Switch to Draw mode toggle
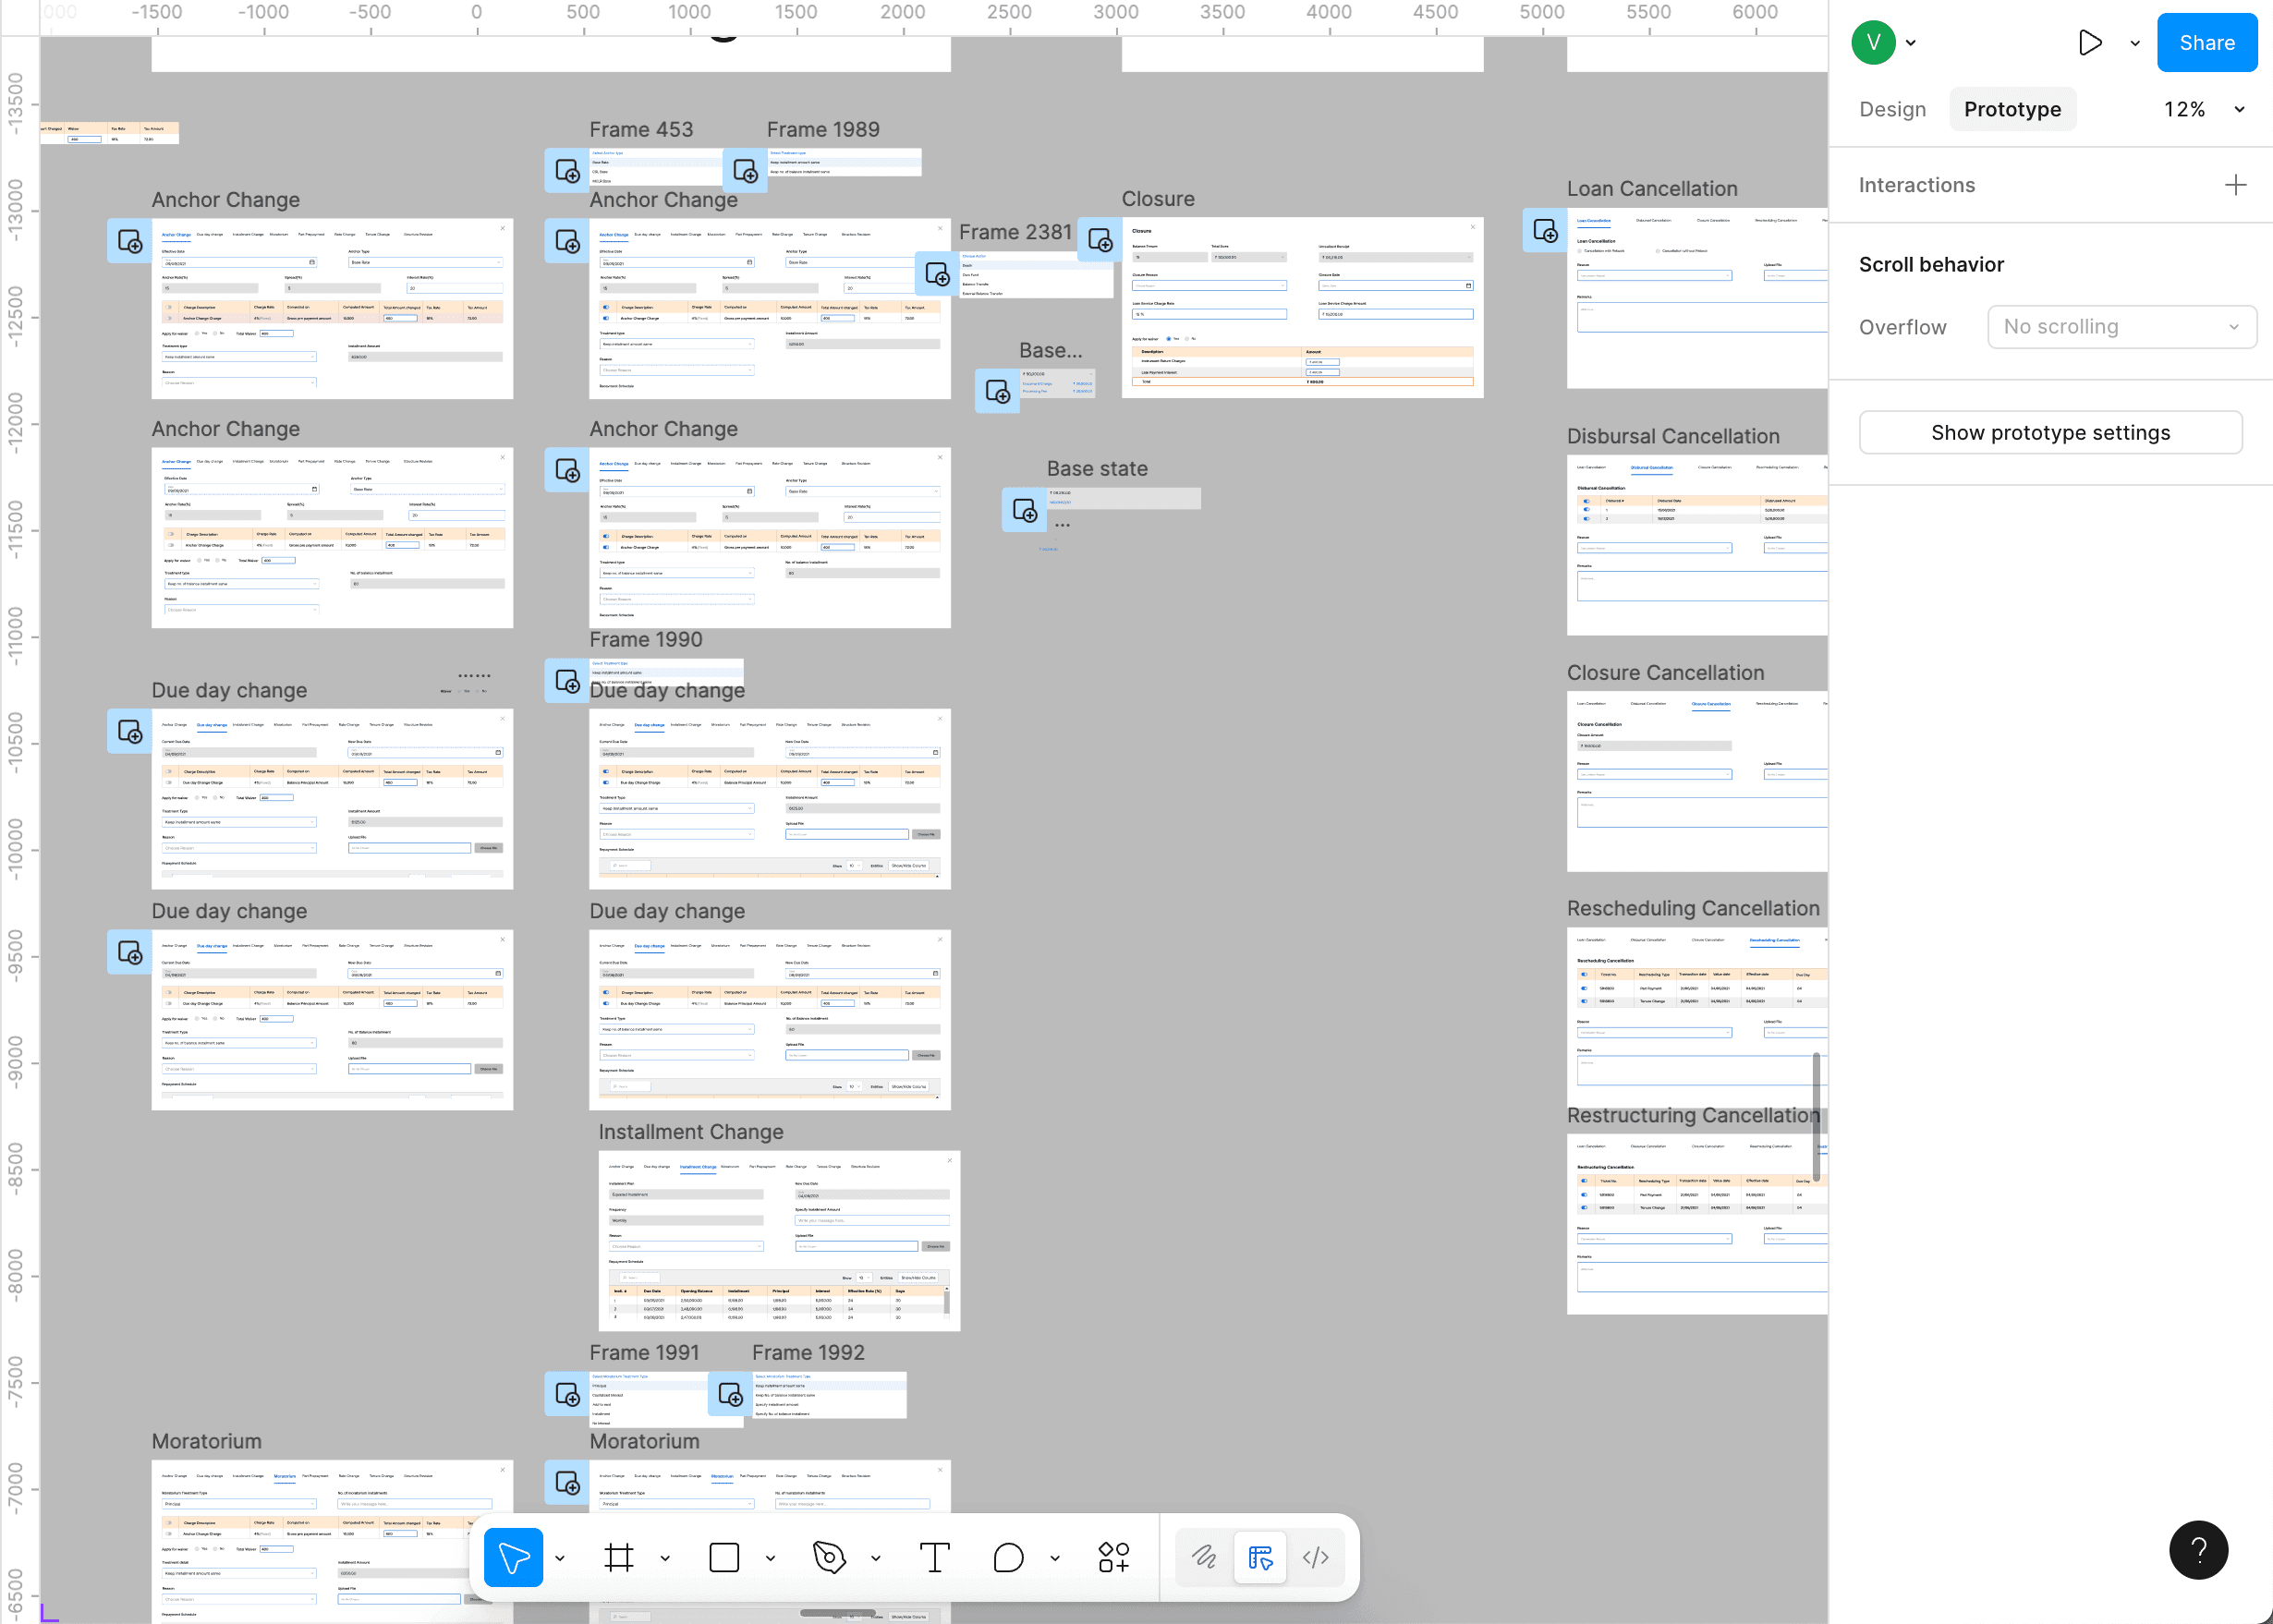 pyautogui.click(x=1204, y=1557)
